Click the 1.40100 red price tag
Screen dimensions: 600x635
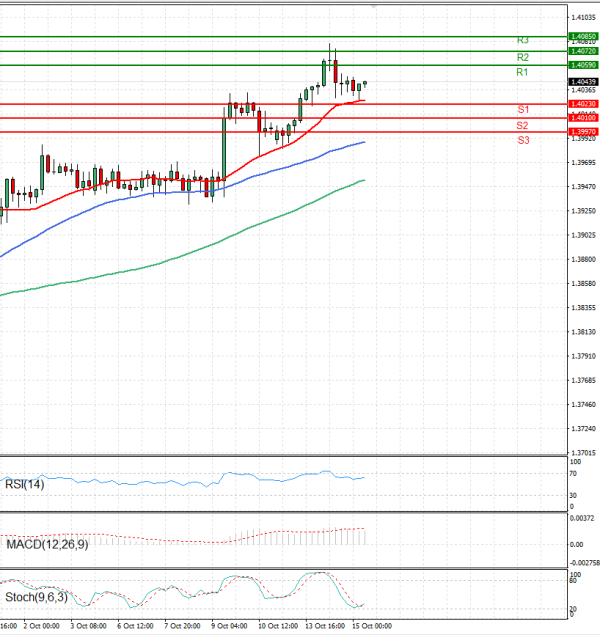click(583, 118)
